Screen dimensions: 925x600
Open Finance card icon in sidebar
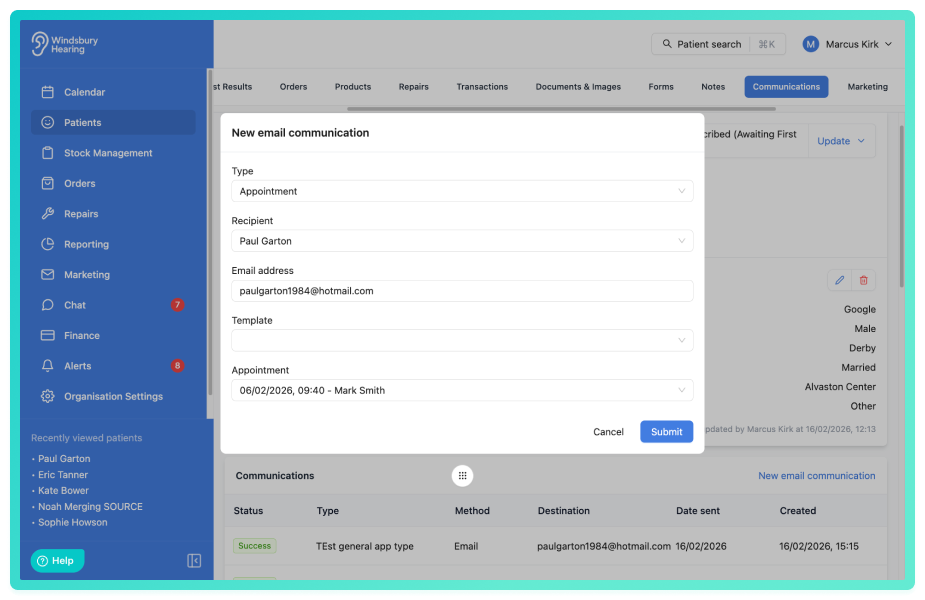(48, 335)
